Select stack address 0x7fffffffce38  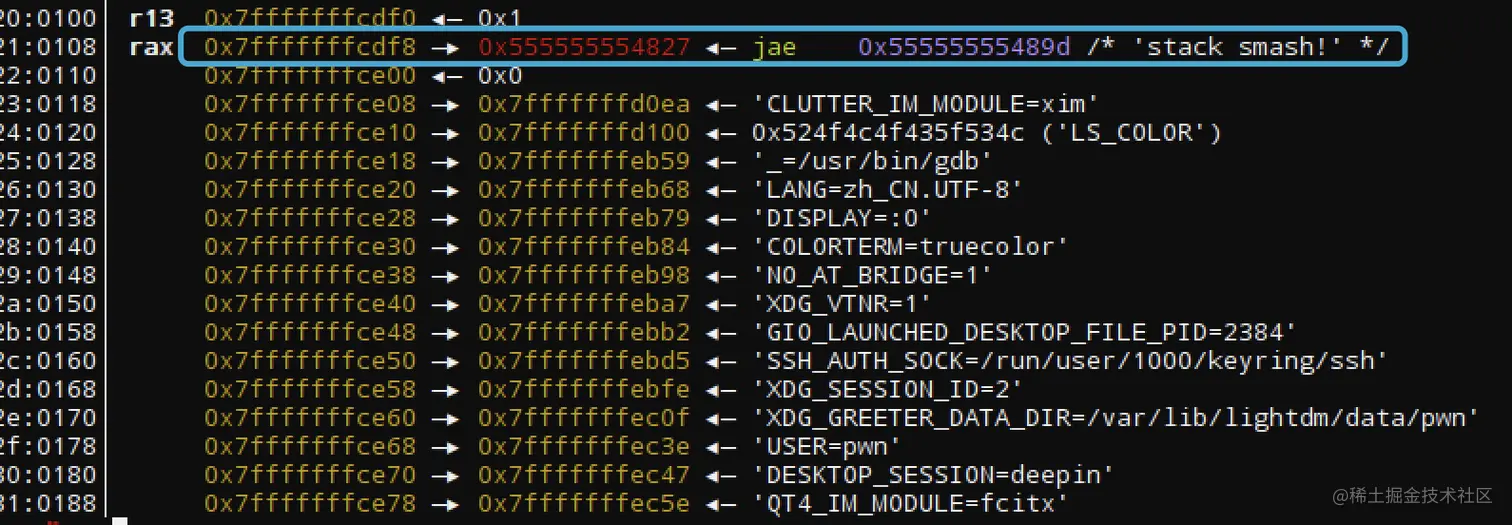tap(310, 275)
